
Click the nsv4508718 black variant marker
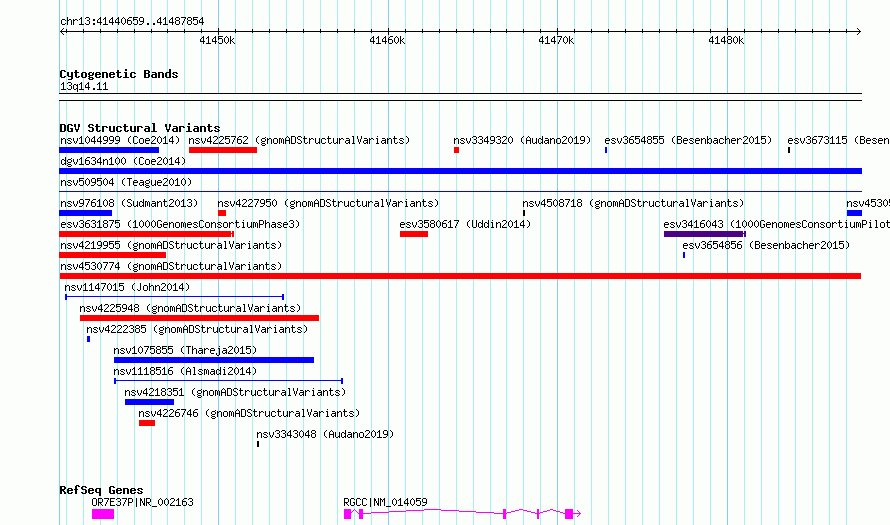[x=524, y=213]
